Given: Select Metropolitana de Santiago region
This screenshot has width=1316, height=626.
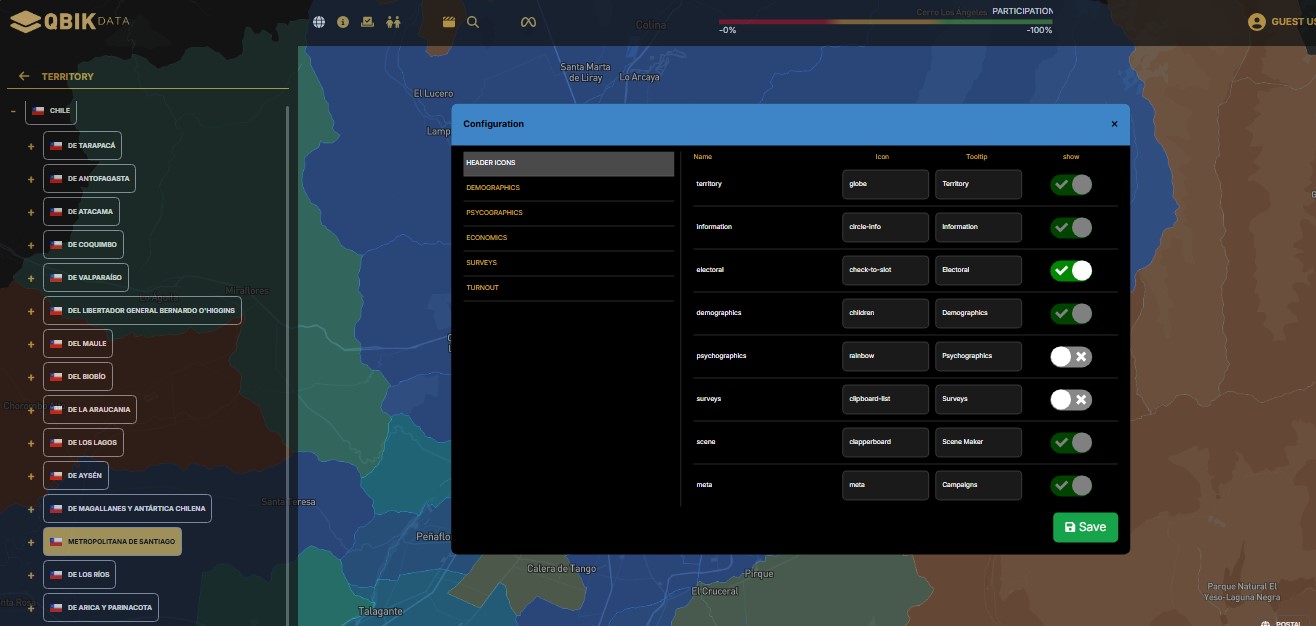Looking at the screenshot, I should click(112, 541).
